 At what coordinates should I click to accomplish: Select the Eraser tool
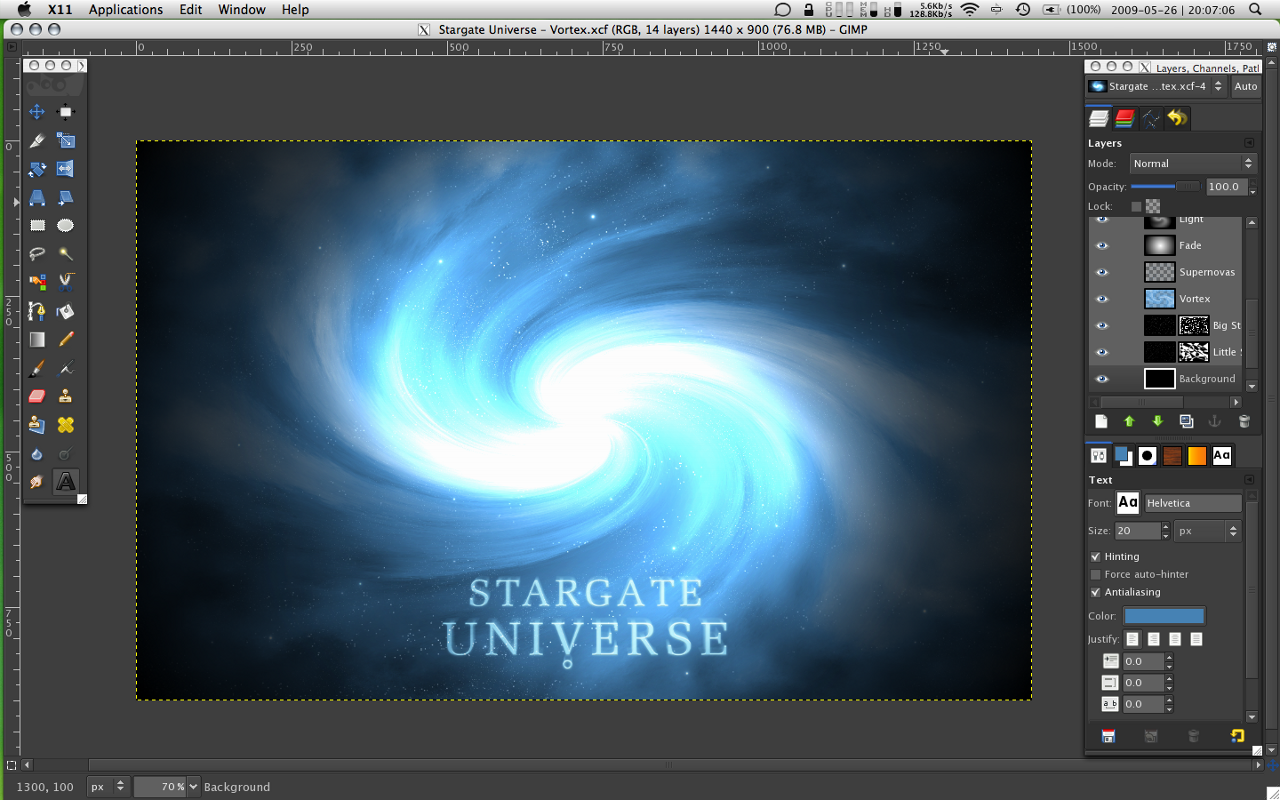(37, 397)
